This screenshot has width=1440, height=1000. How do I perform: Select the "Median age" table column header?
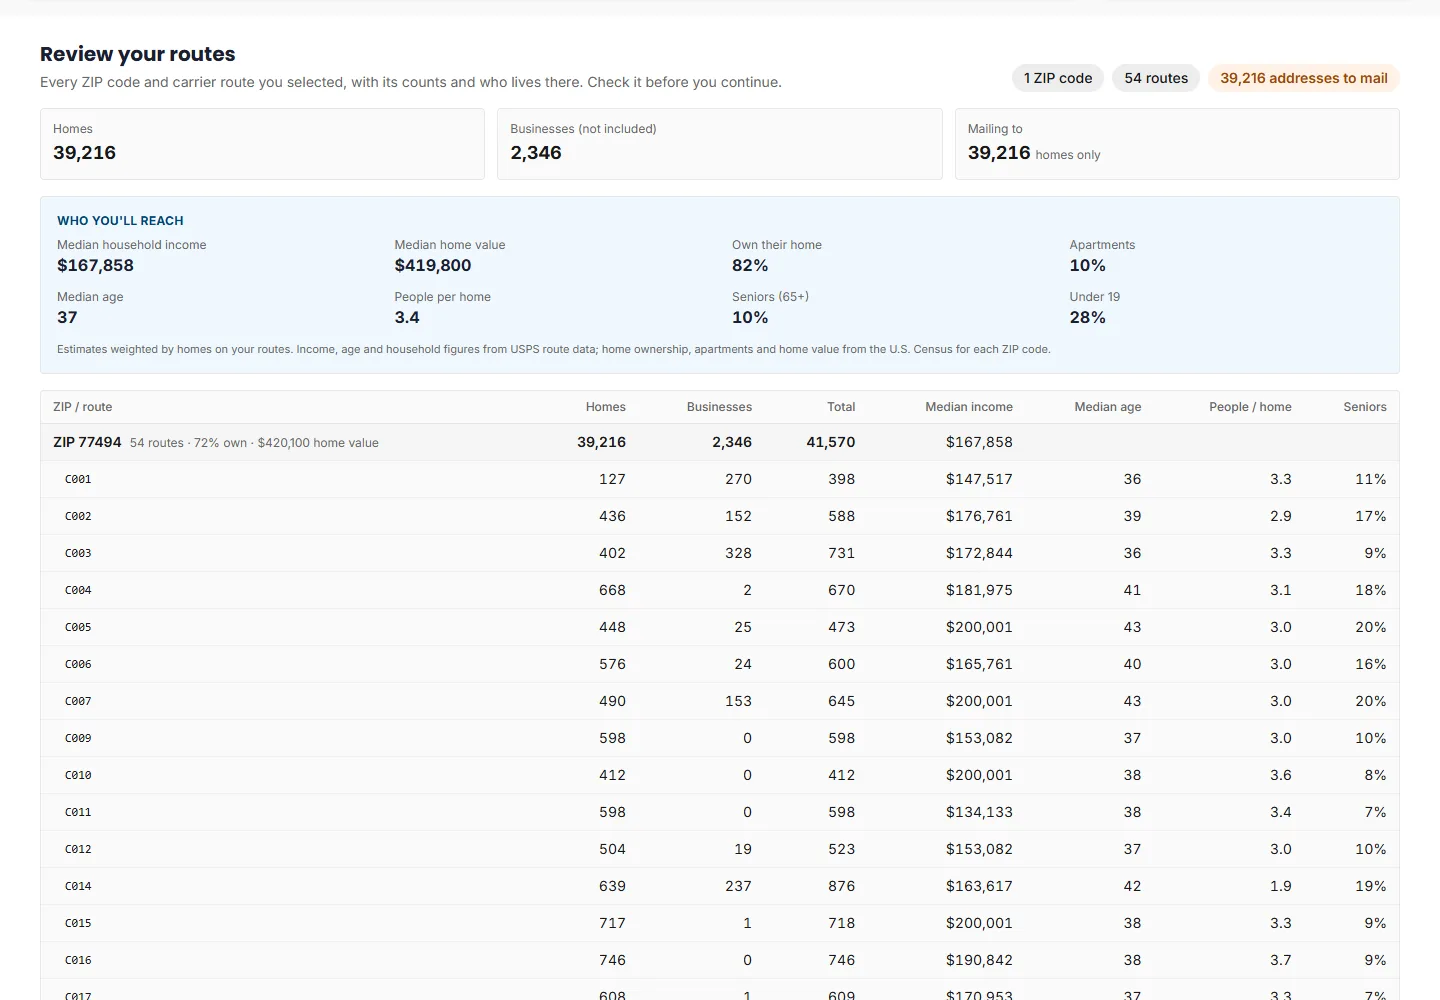point(1108,407)
